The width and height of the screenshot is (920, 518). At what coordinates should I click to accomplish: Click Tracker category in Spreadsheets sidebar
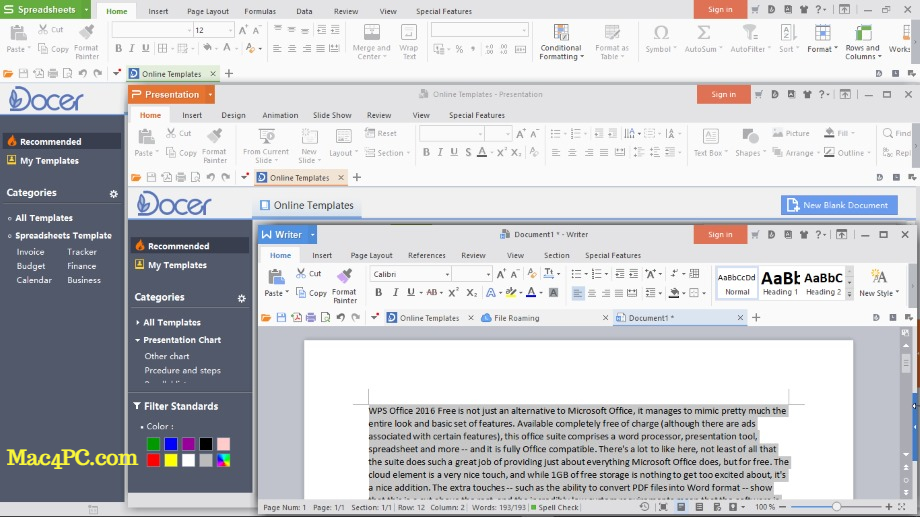(82, 252)
